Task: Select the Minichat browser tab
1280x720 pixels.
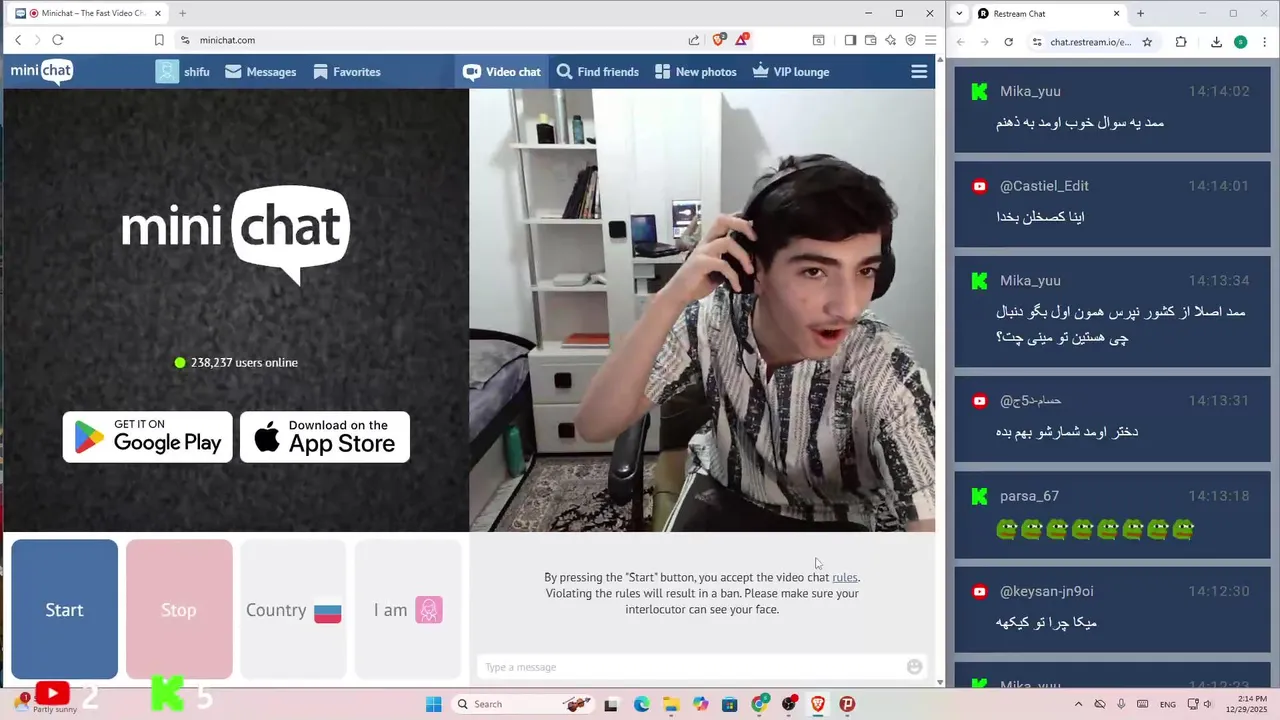Action: pos(88,13)
